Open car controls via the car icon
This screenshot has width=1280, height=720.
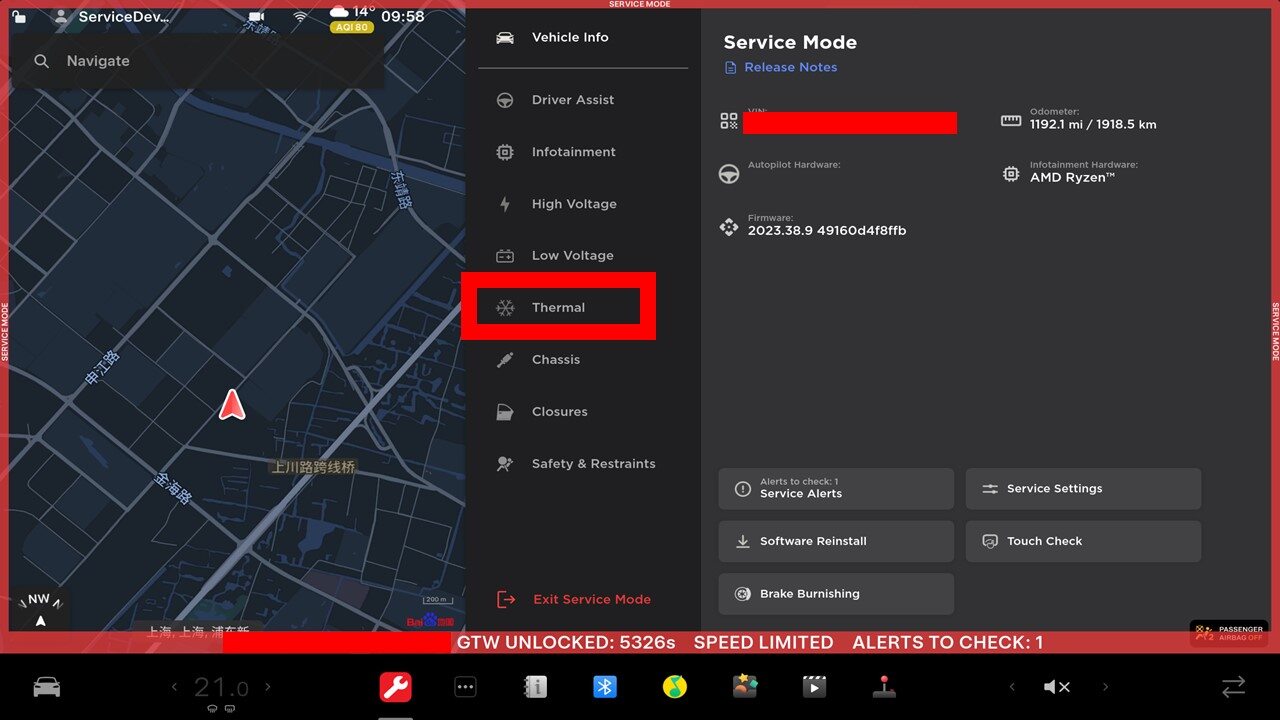click(x=47, y=687)
